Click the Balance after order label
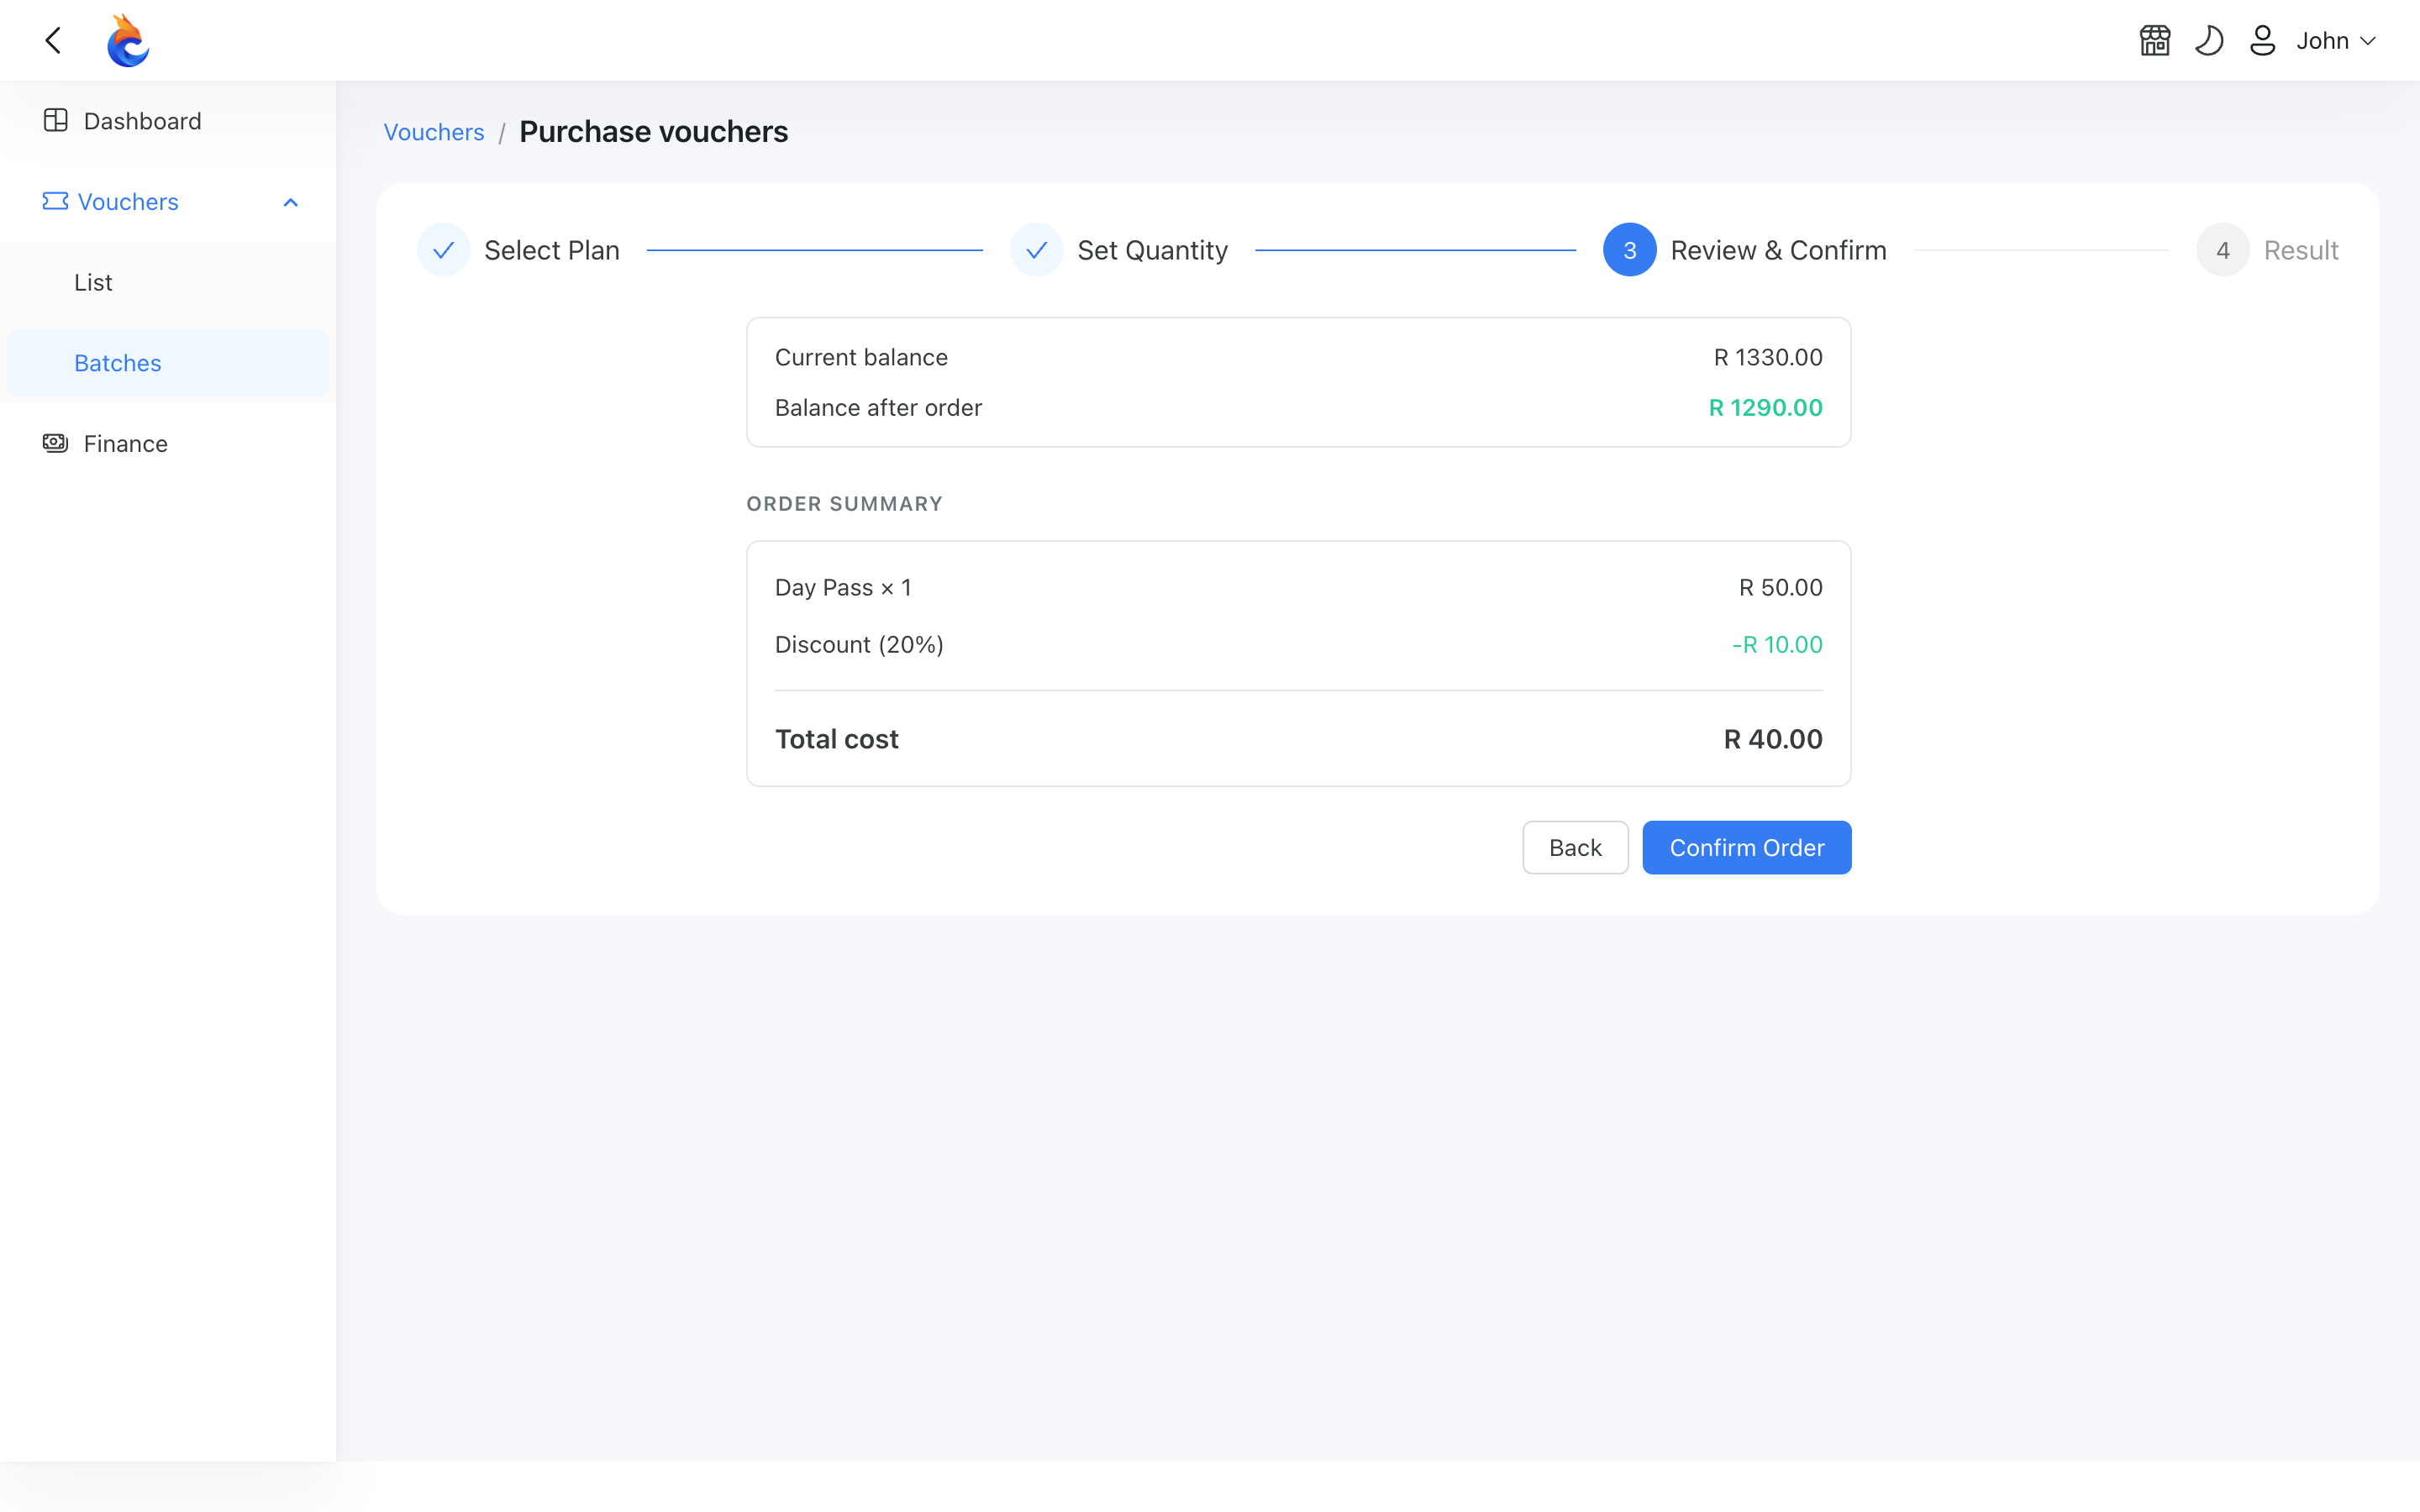Viewport: 2420px width, 1512px height. [x=878, y=408]
